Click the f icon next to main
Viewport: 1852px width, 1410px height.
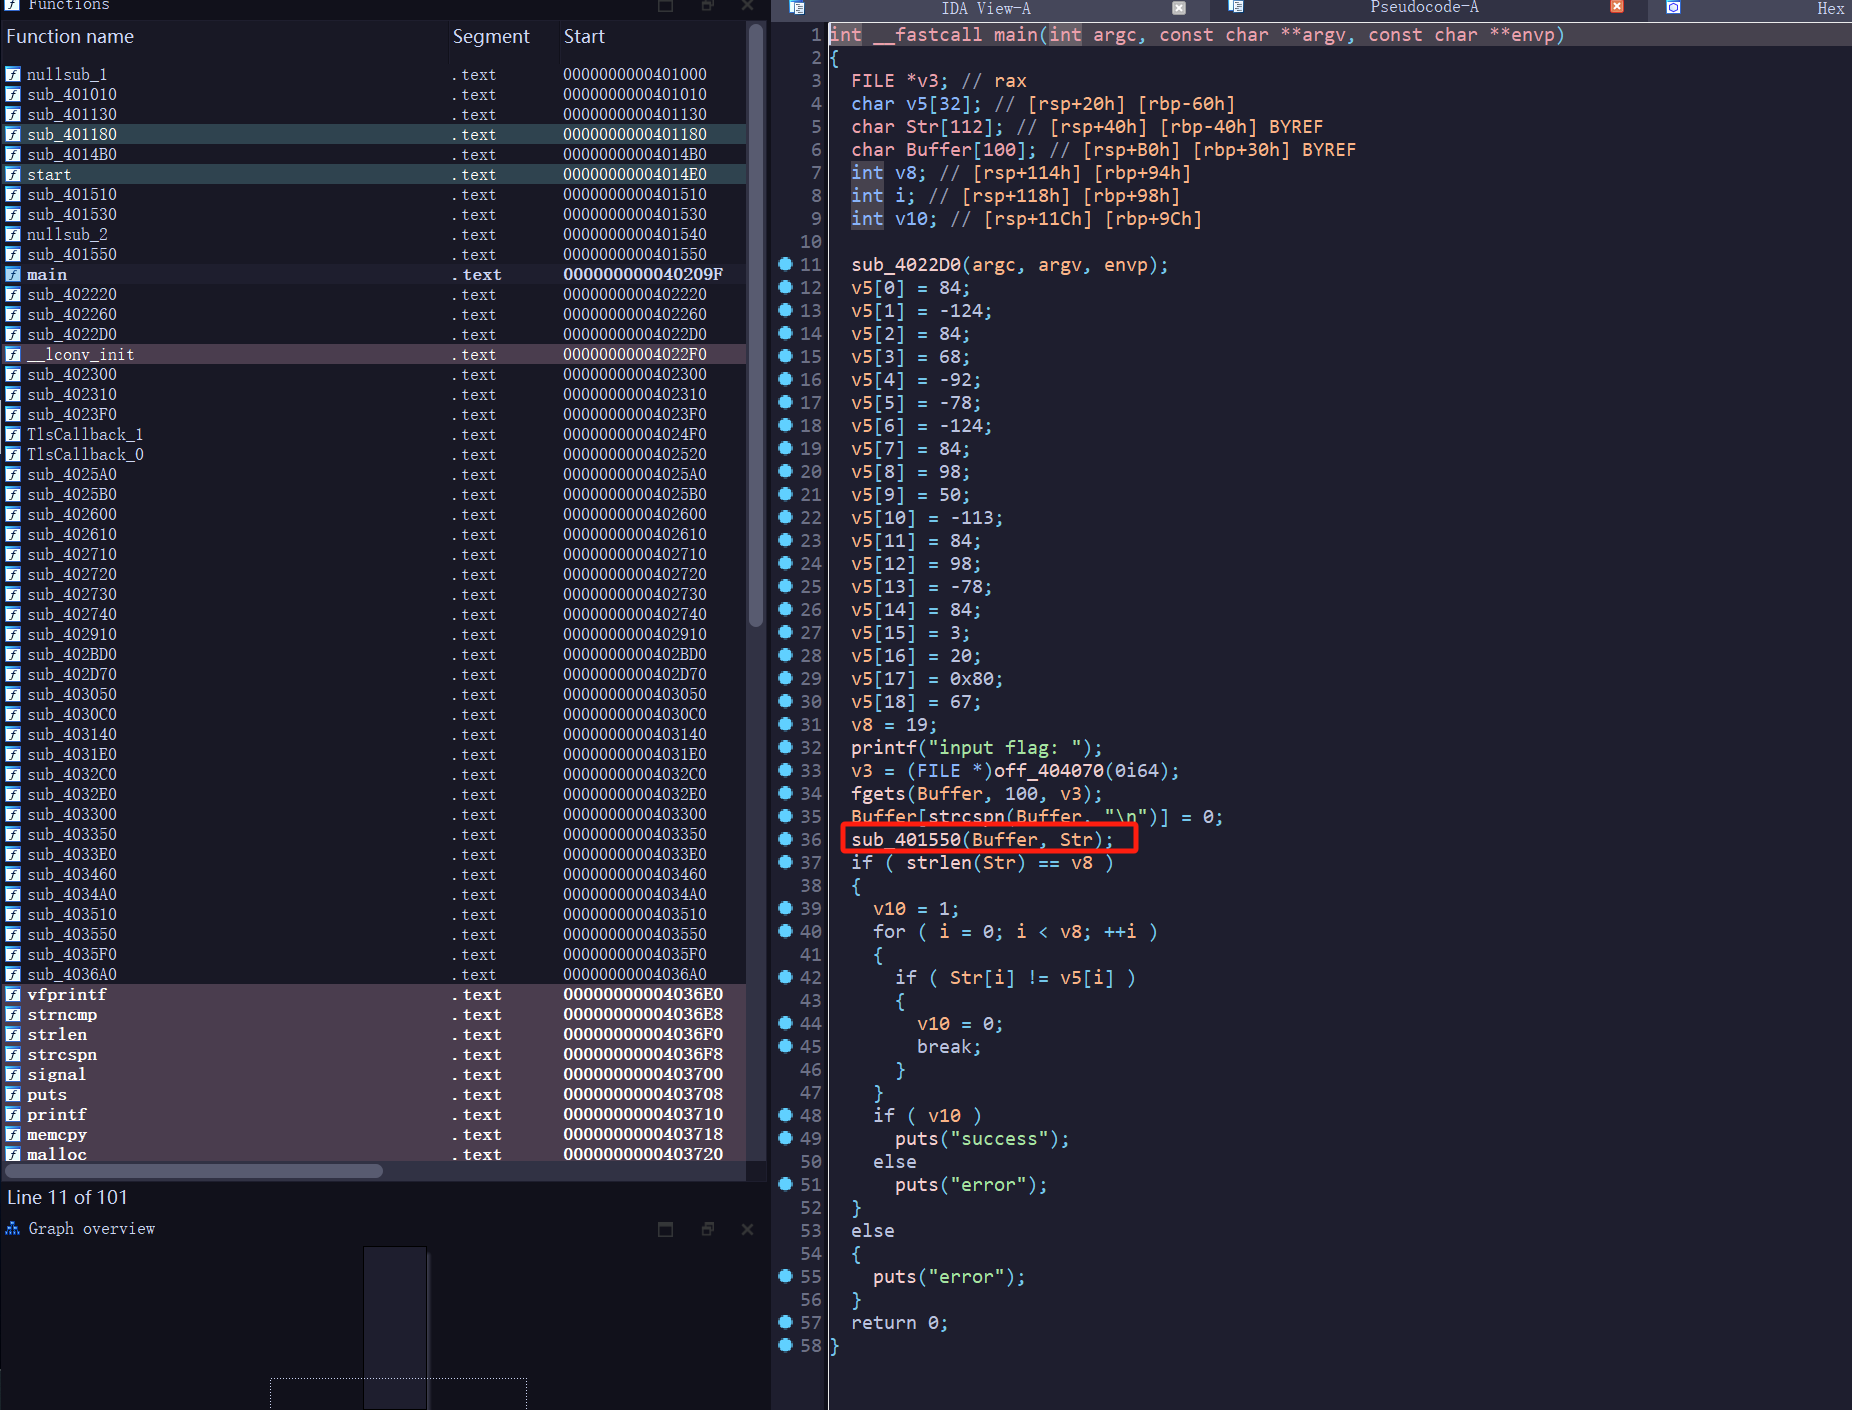(13, 274)
